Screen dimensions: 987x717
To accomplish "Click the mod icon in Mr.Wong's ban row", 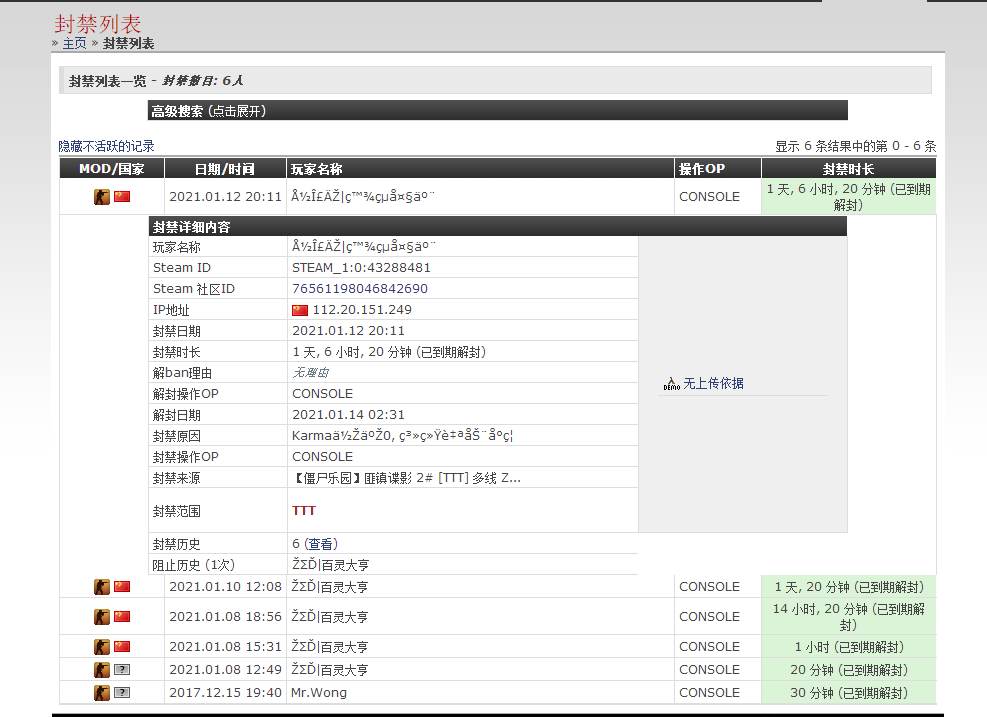I will (102, 692).
